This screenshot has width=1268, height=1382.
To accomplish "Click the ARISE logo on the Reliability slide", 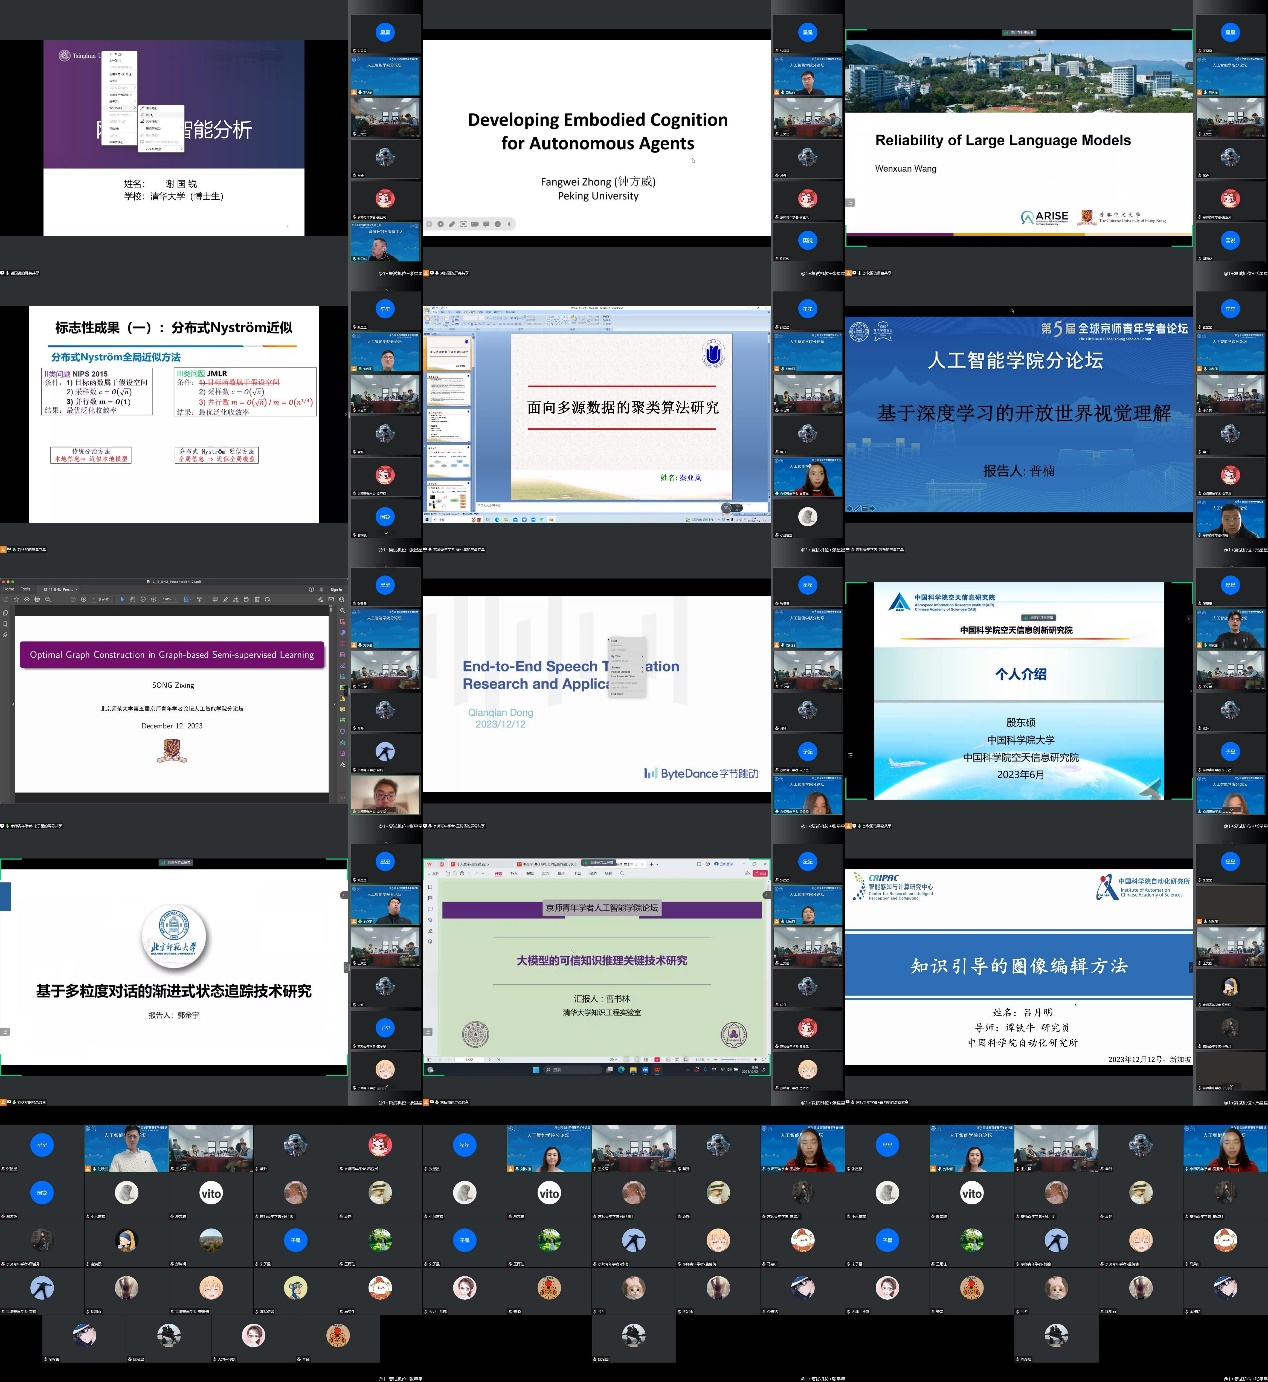I will [x=1045, y=217].
